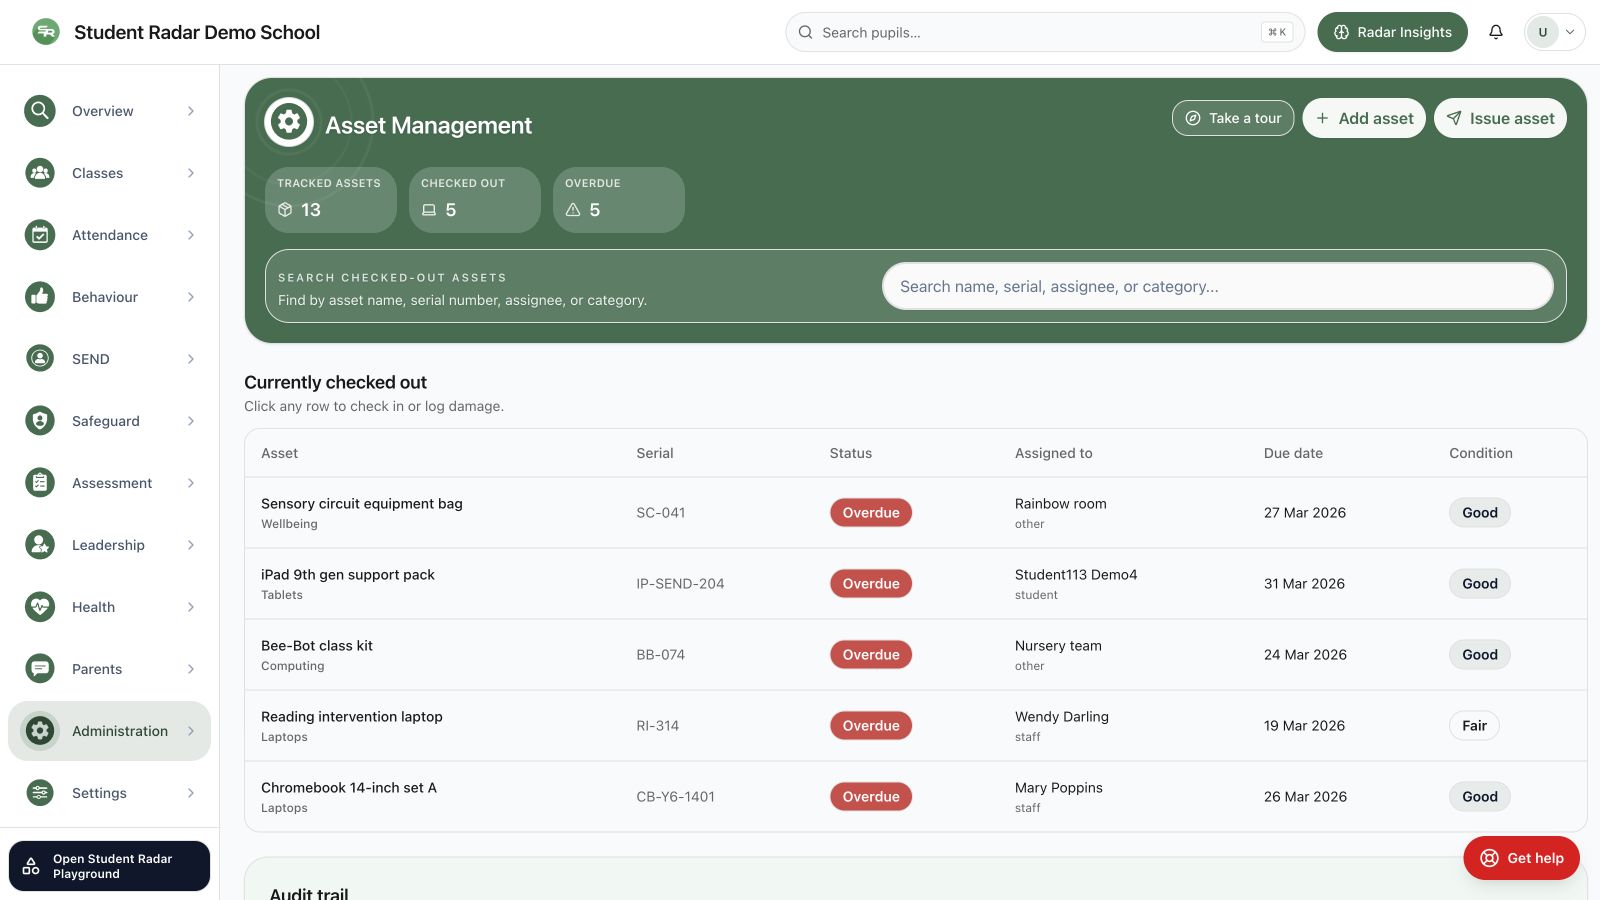
Task: Select the SEND person icon
Action: (x=40, y=359)
